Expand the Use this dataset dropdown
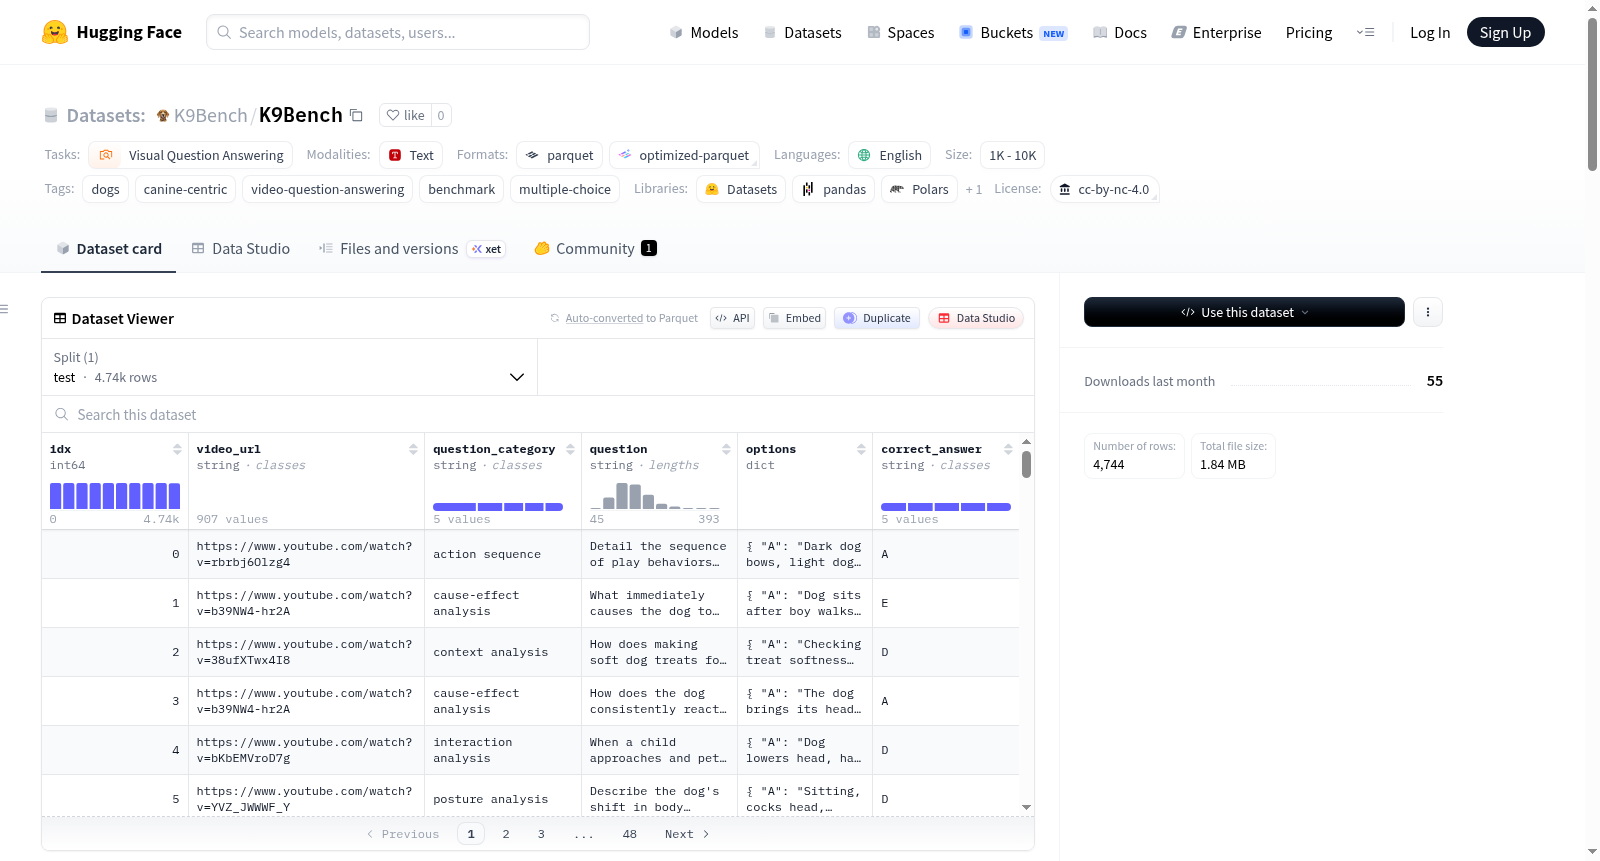Image resolution: width=1600 pixels, height=861 pixels. [1244, 312]
